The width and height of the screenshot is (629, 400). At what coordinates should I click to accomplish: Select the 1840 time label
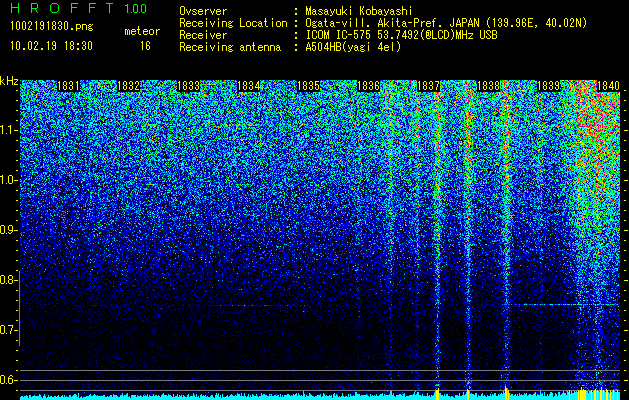[609, 86]
